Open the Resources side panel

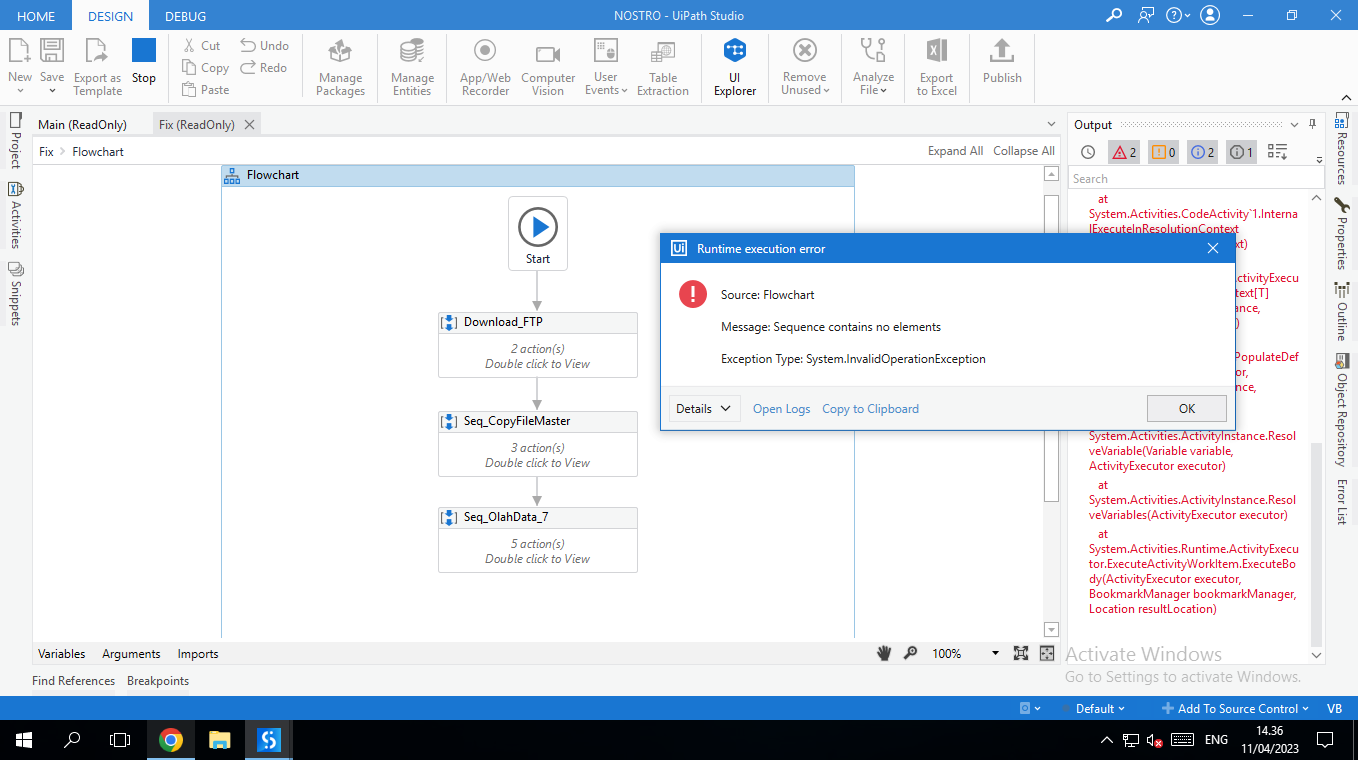point(1341,148)
